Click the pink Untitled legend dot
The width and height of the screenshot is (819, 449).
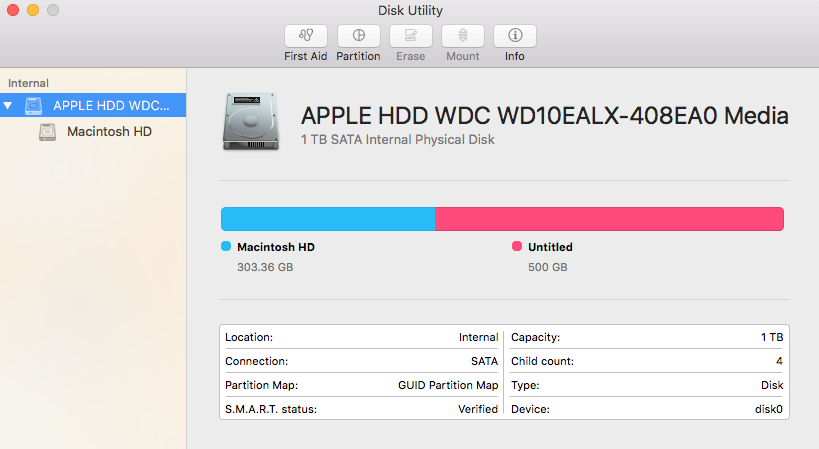click(x=517, y=246)
